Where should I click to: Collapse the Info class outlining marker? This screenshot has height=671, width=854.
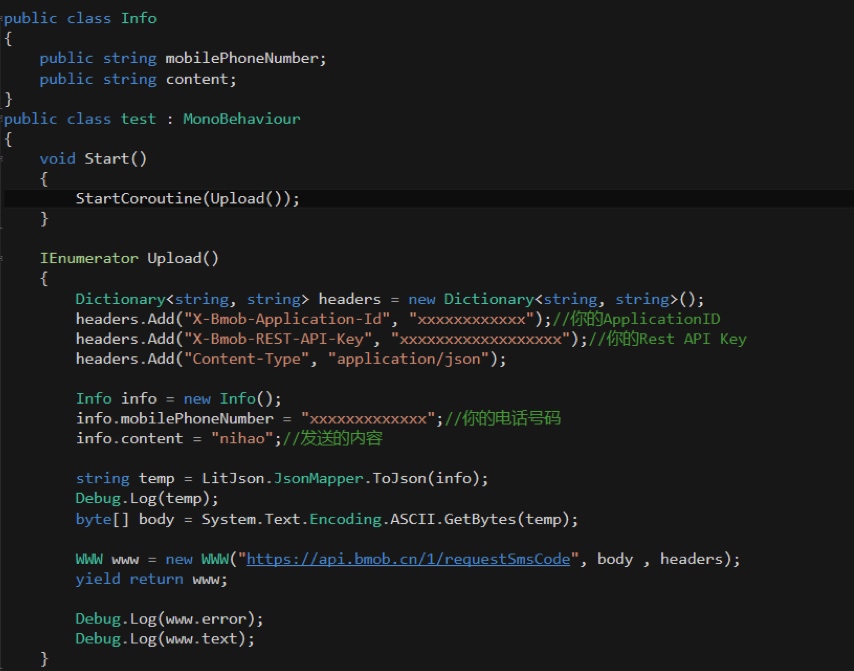pos(3,18)
